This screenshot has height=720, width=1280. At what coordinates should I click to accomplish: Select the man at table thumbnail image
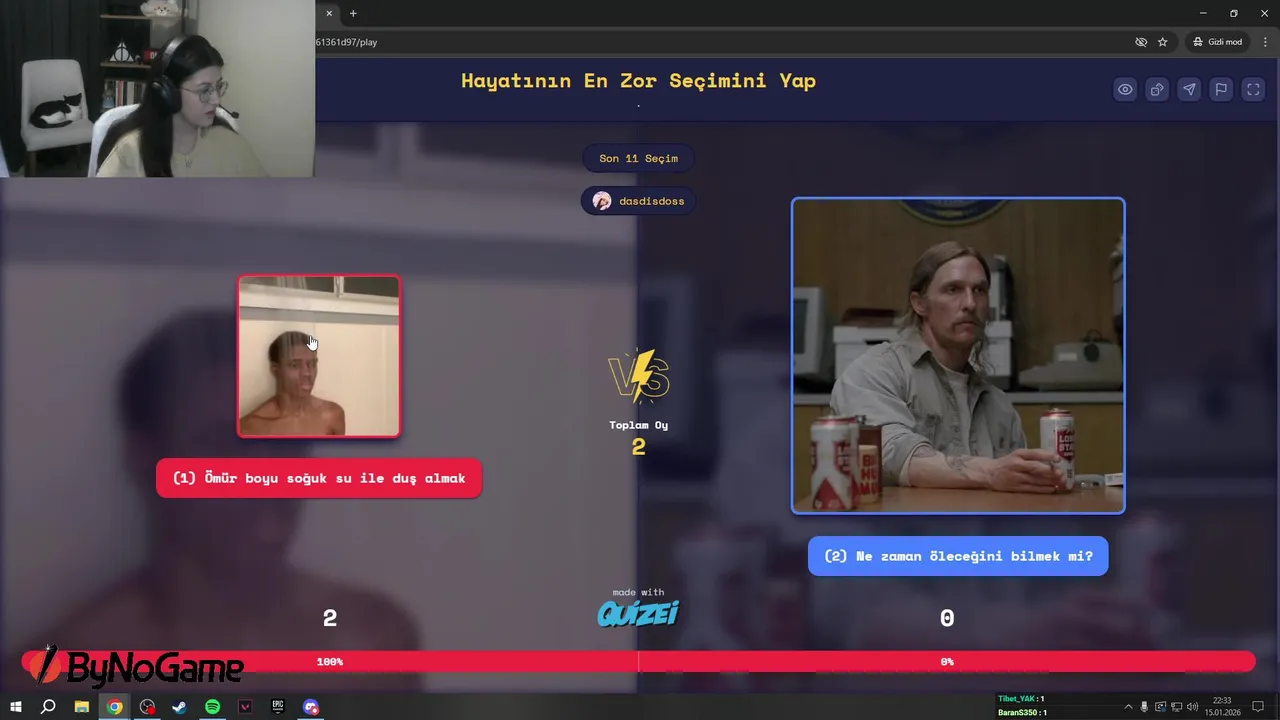(x=958, y=356)
